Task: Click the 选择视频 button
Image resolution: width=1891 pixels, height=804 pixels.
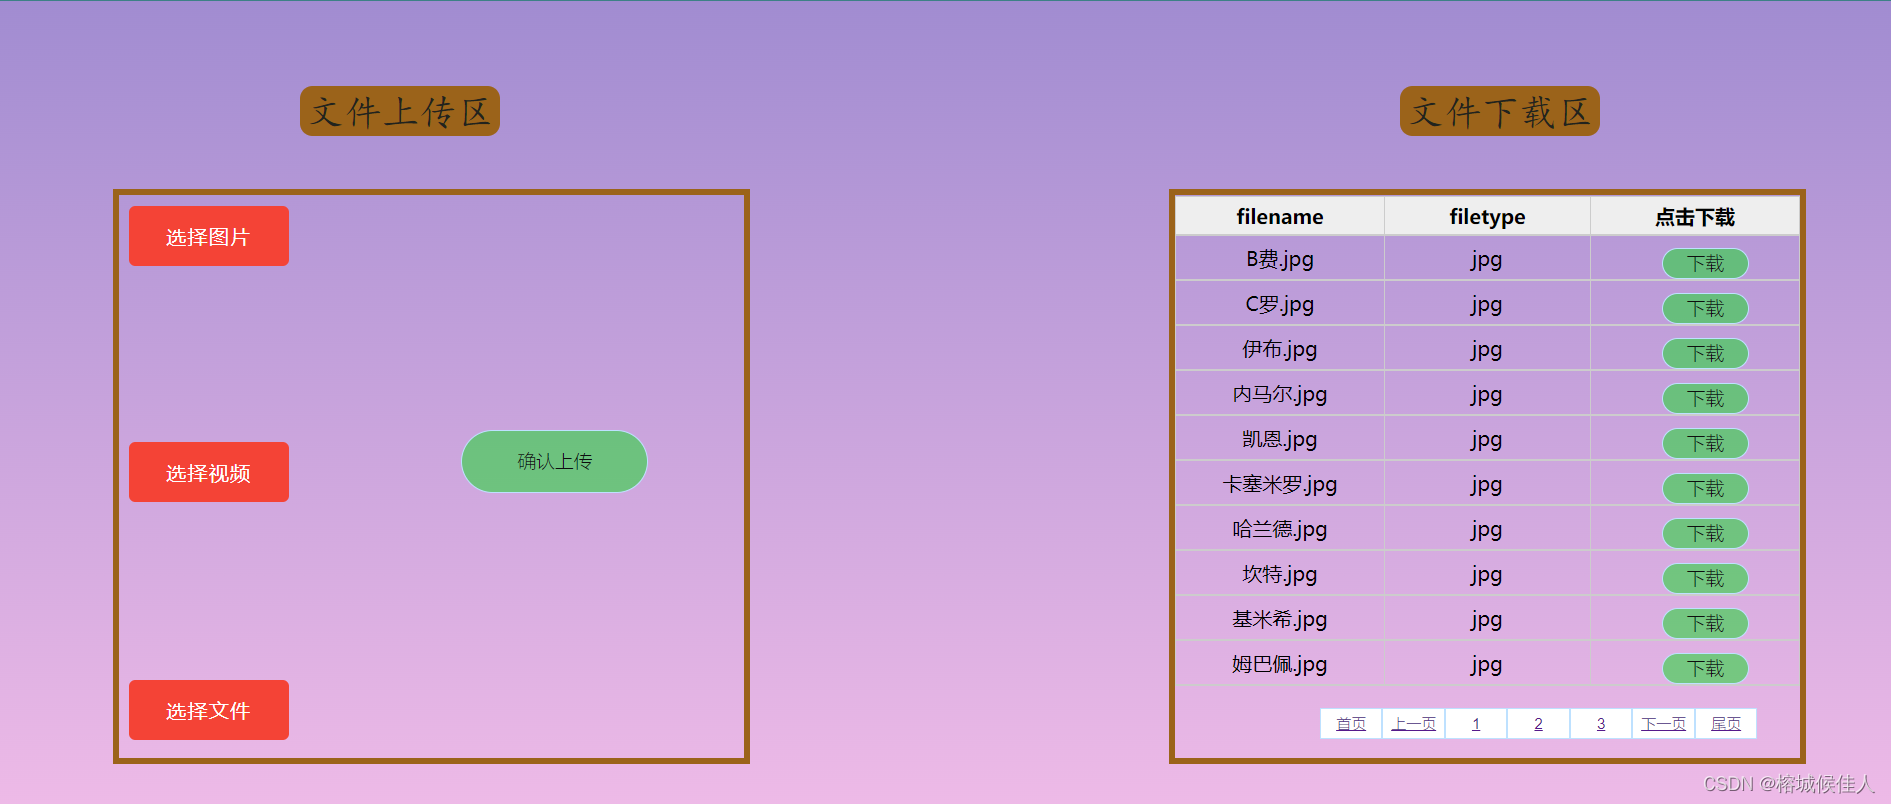Action: [209, 472]
